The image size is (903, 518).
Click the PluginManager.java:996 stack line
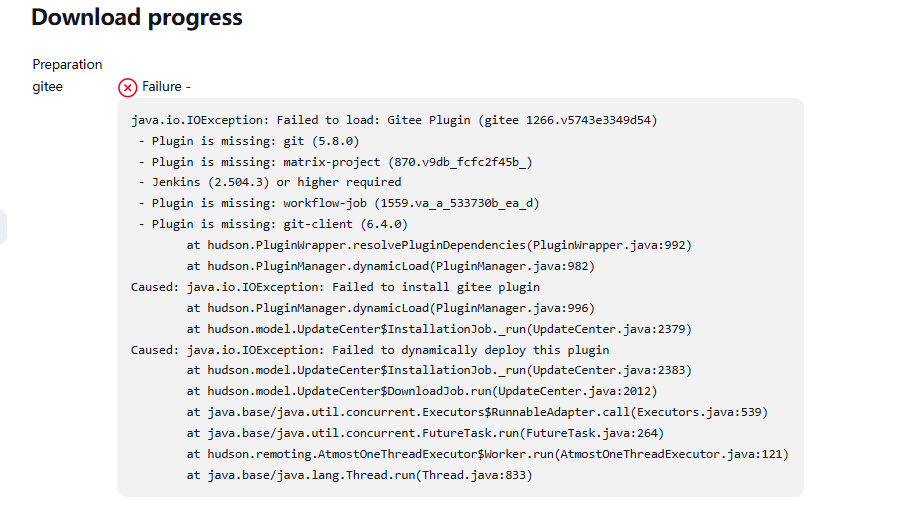coord(391,308)
